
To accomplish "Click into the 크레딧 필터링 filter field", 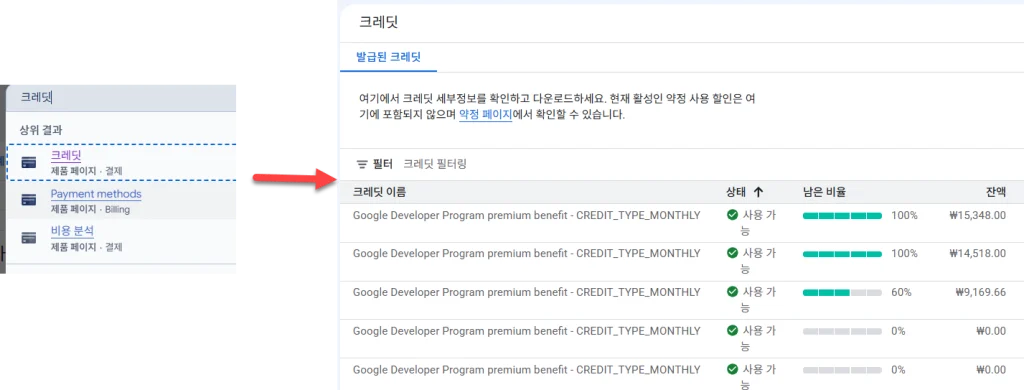I will 435,165.
